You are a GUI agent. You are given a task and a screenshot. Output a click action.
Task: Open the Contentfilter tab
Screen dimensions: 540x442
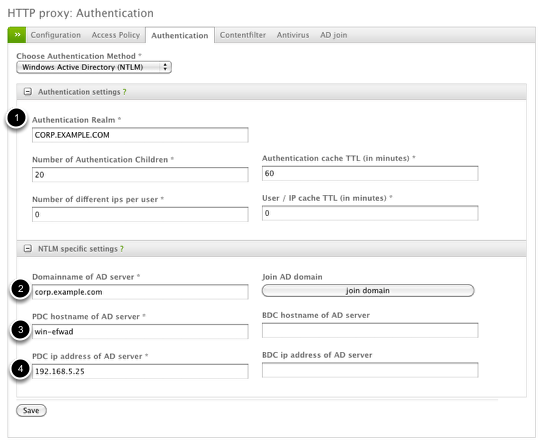pos(243,35)
